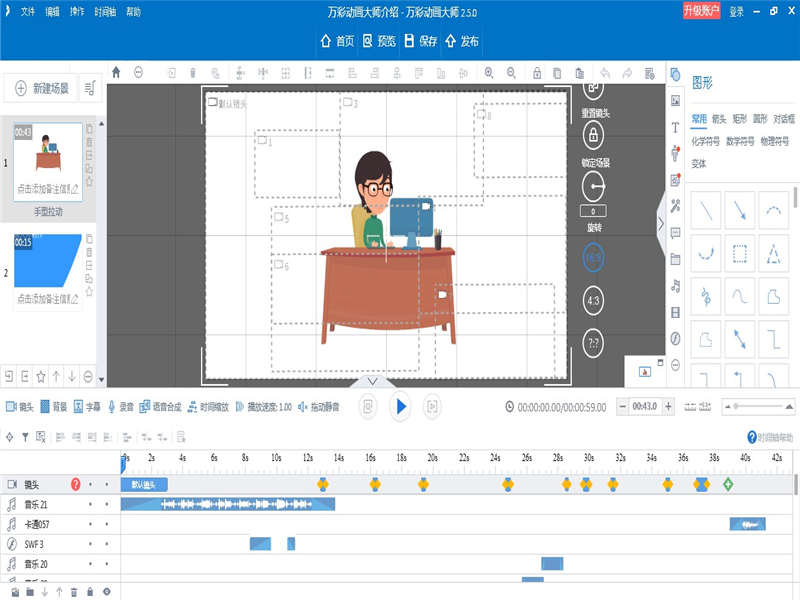Select the straight line shape
Screen dimensions: 800x600
pos(706,210)
